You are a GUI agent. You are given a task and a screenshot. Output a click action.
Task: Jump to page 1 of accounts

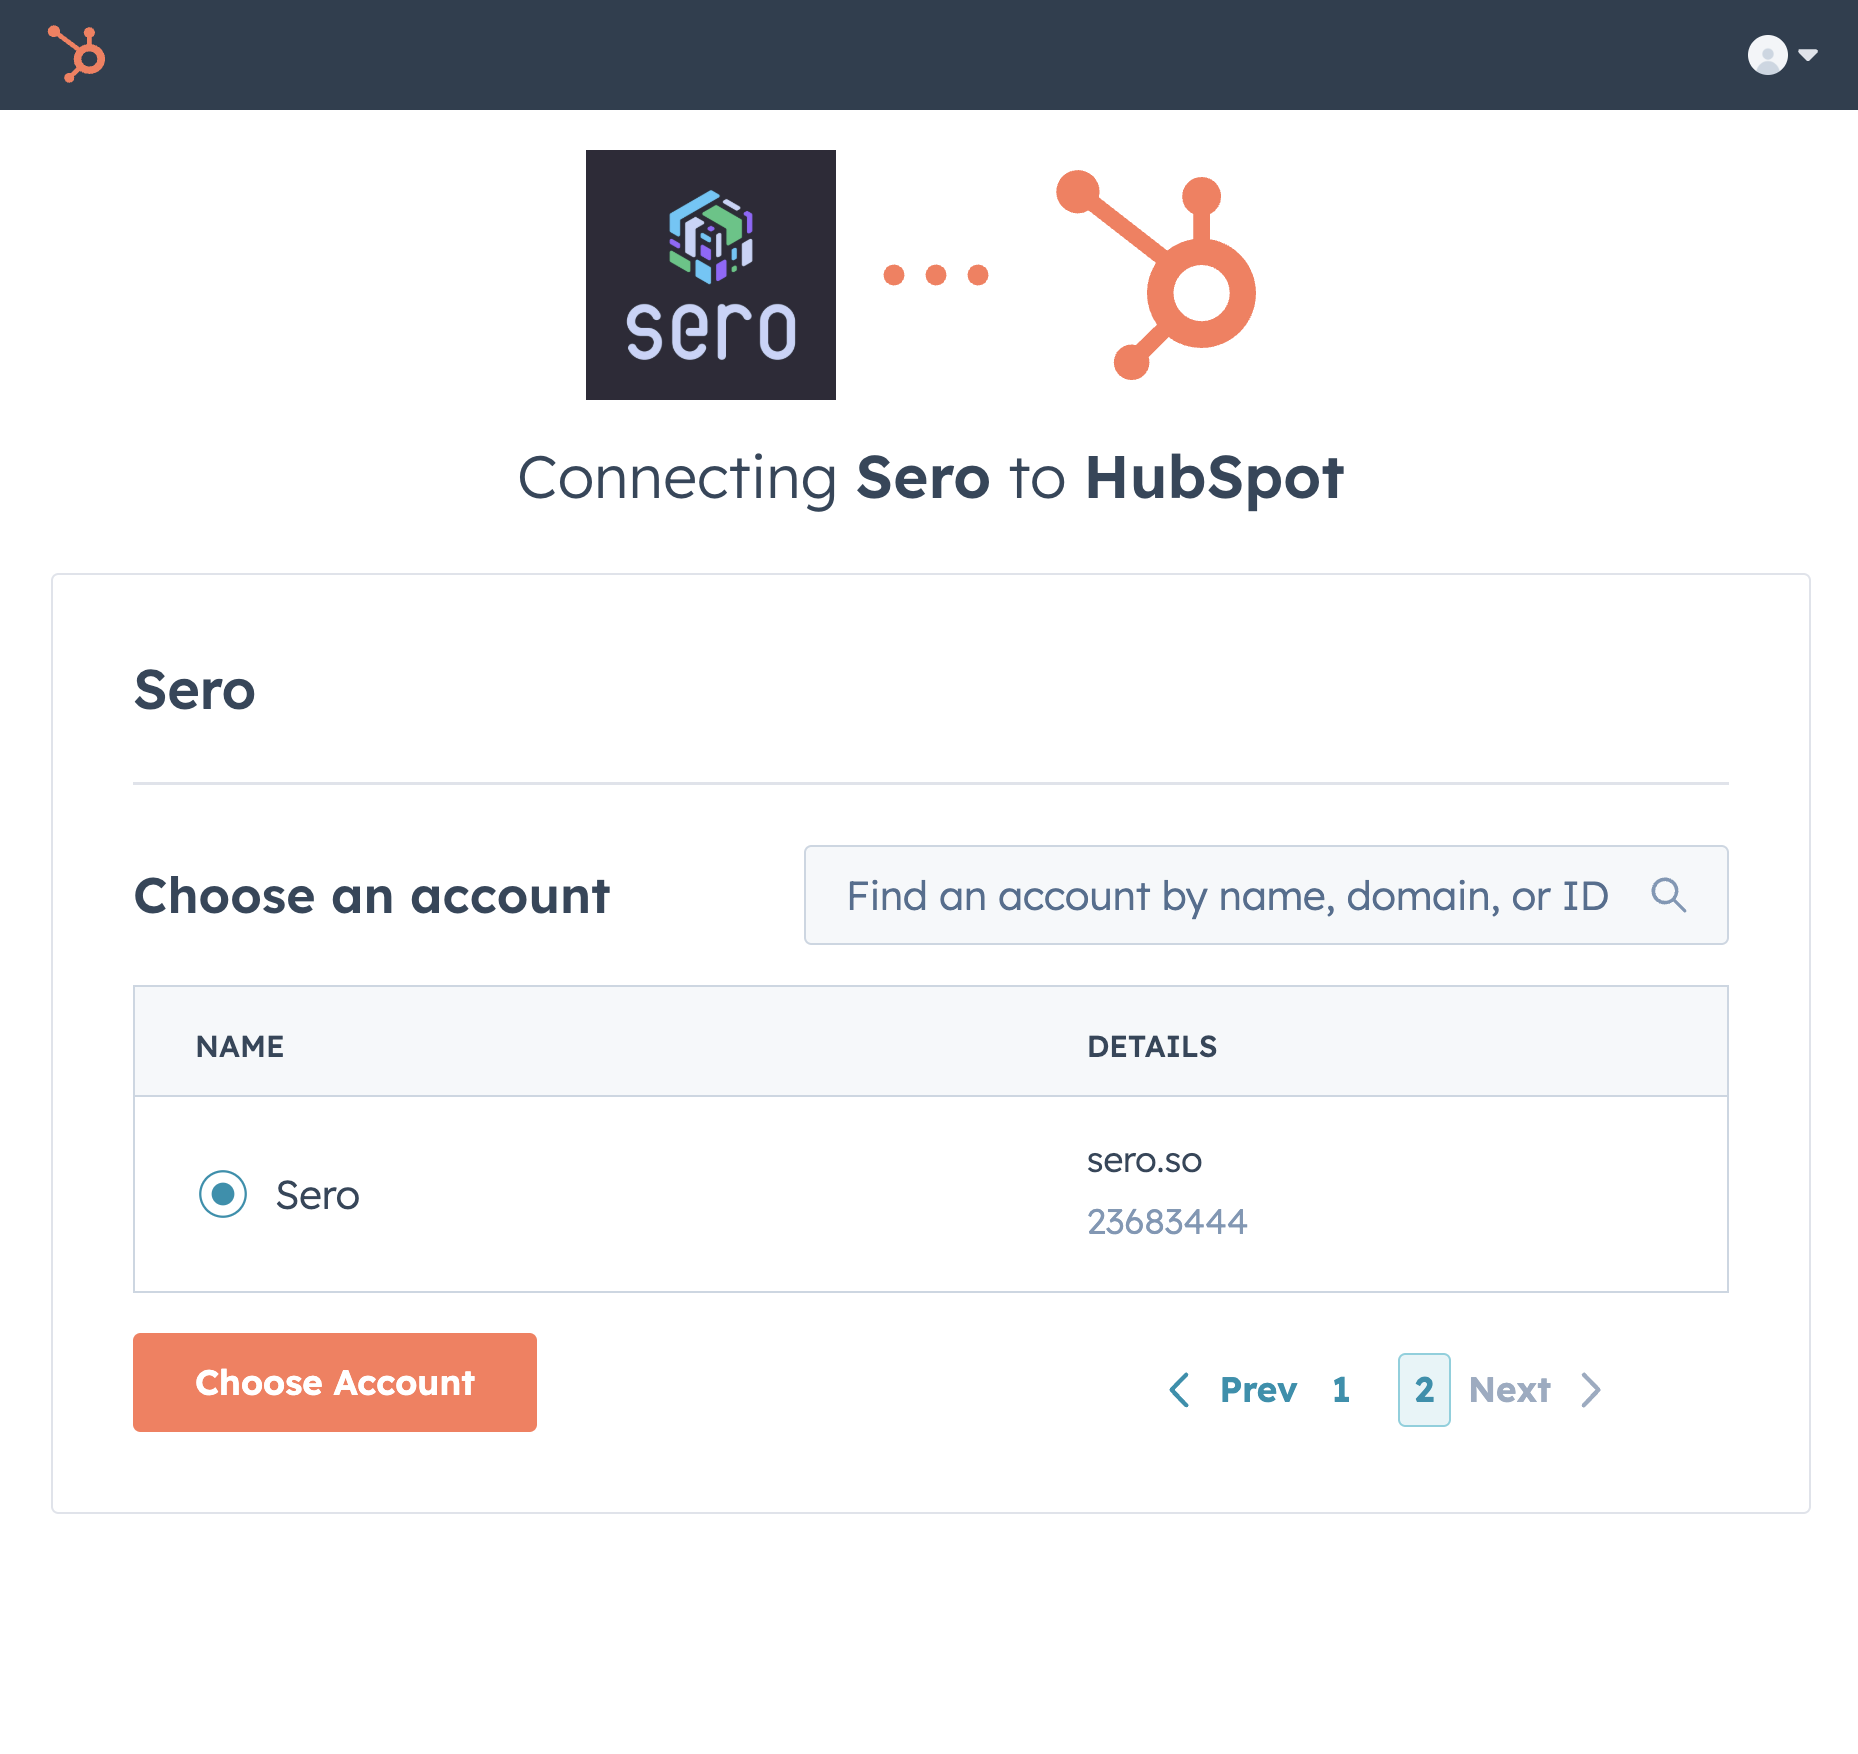pos(1341,1389)
